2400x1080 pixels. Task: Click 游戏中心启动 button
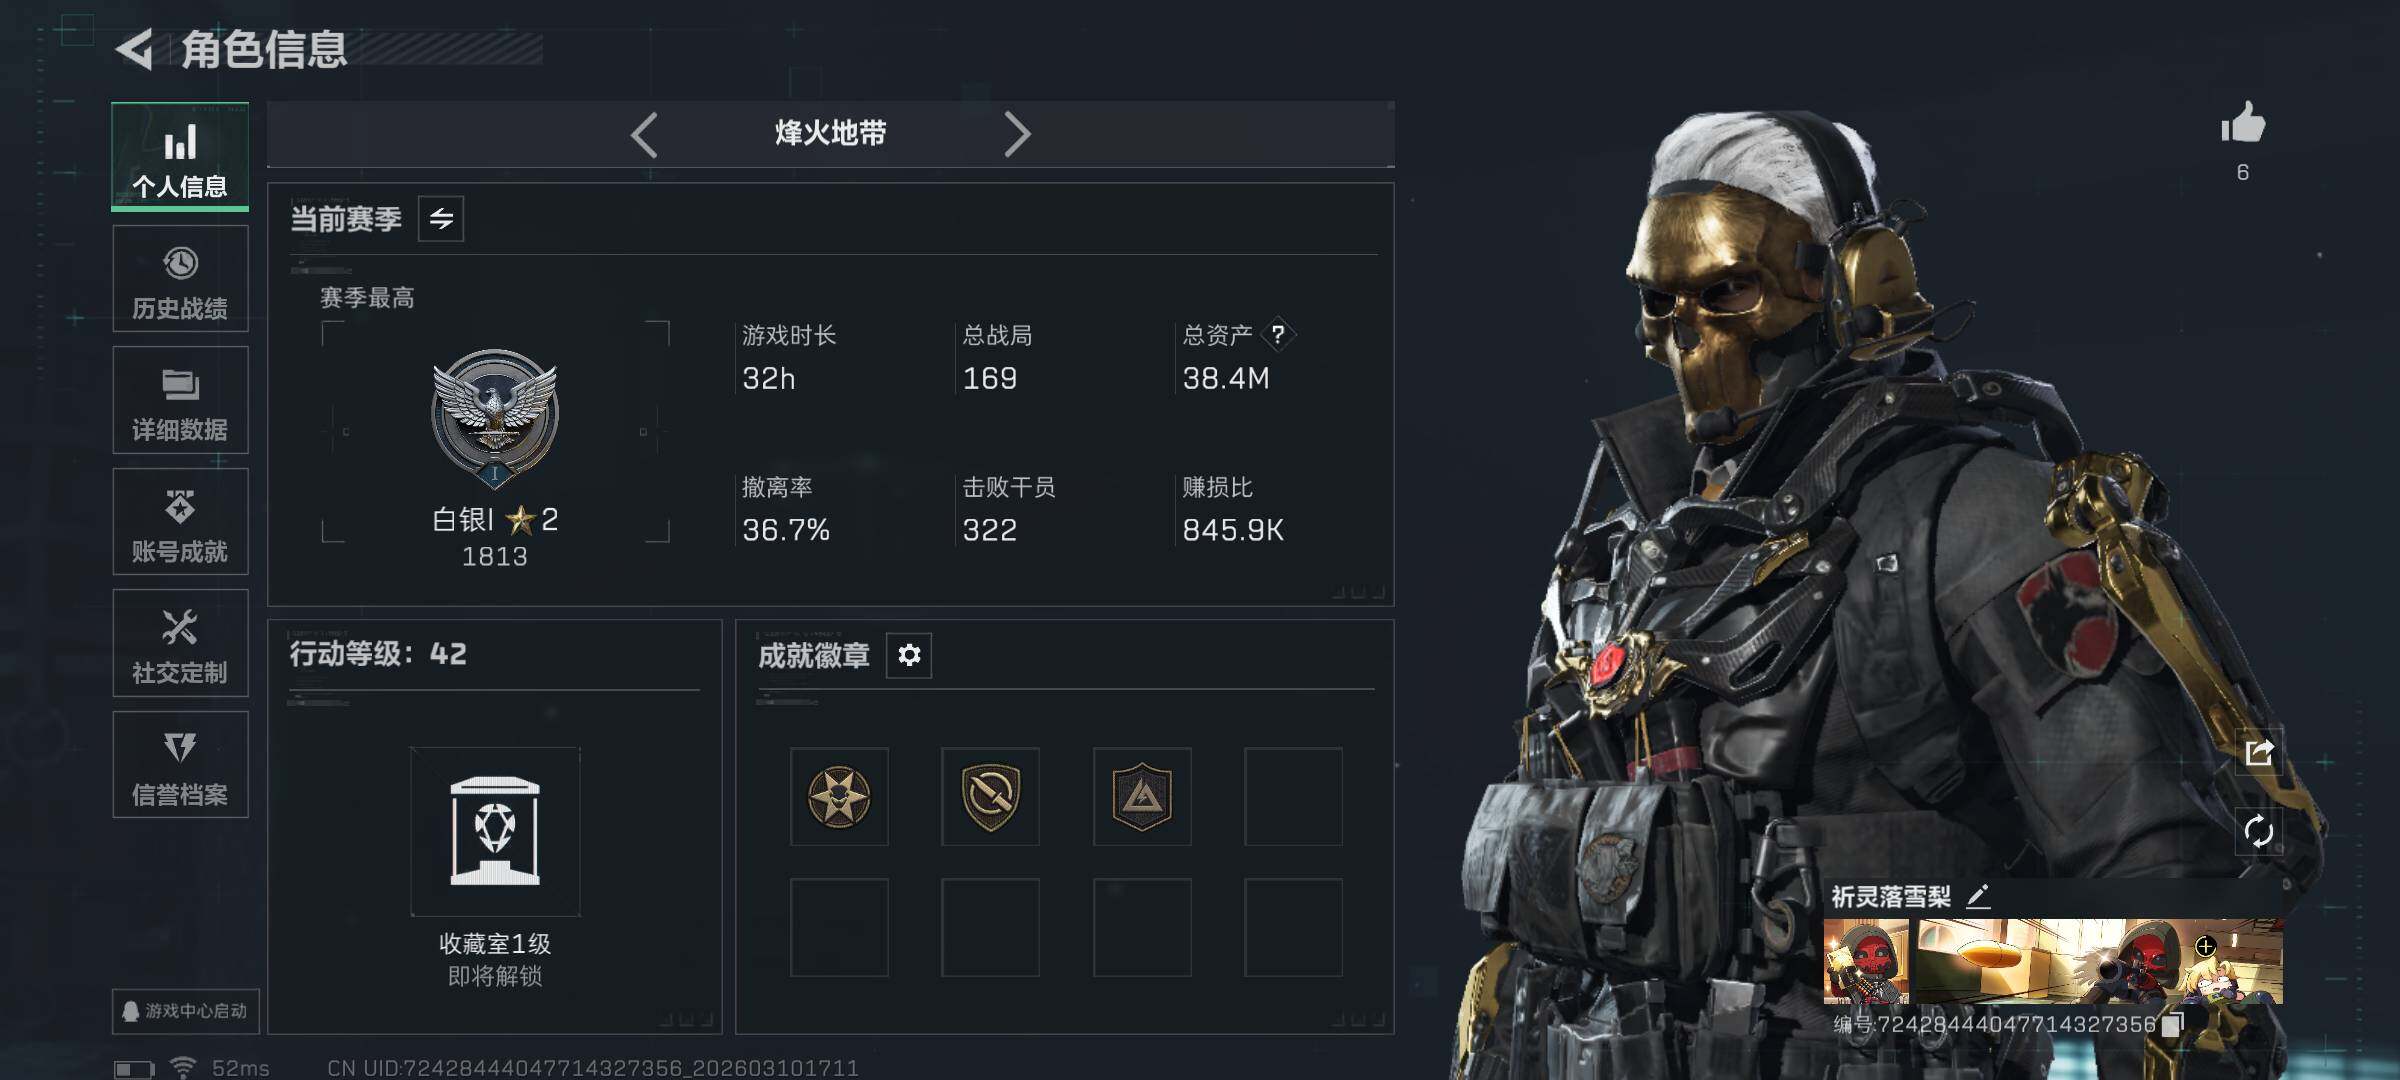[x=185, y=1011]
